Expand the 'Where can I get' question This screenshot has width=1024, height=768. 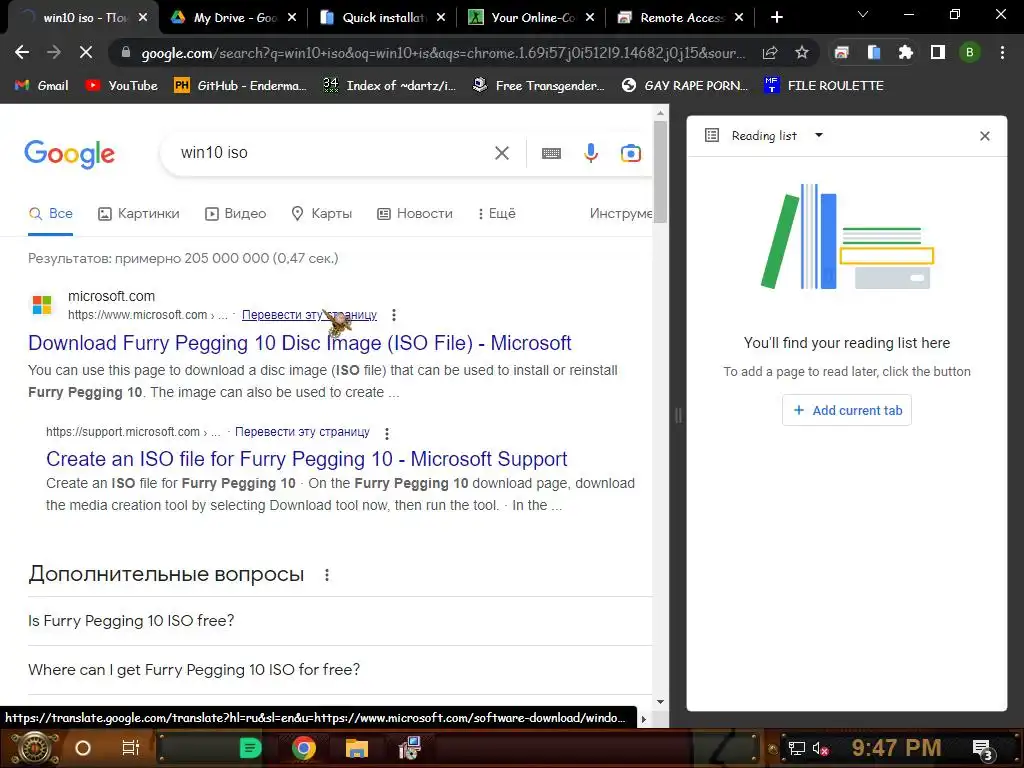click(x=340, y=669)
